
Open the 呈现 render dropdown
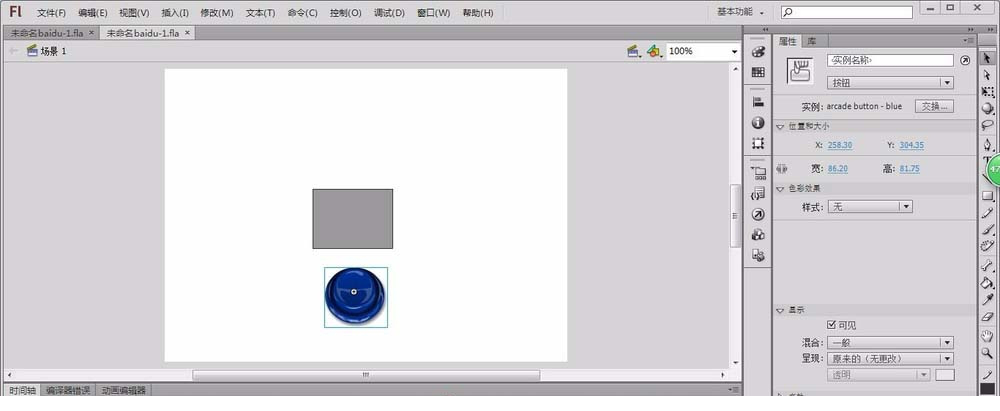tap(890, 359)
